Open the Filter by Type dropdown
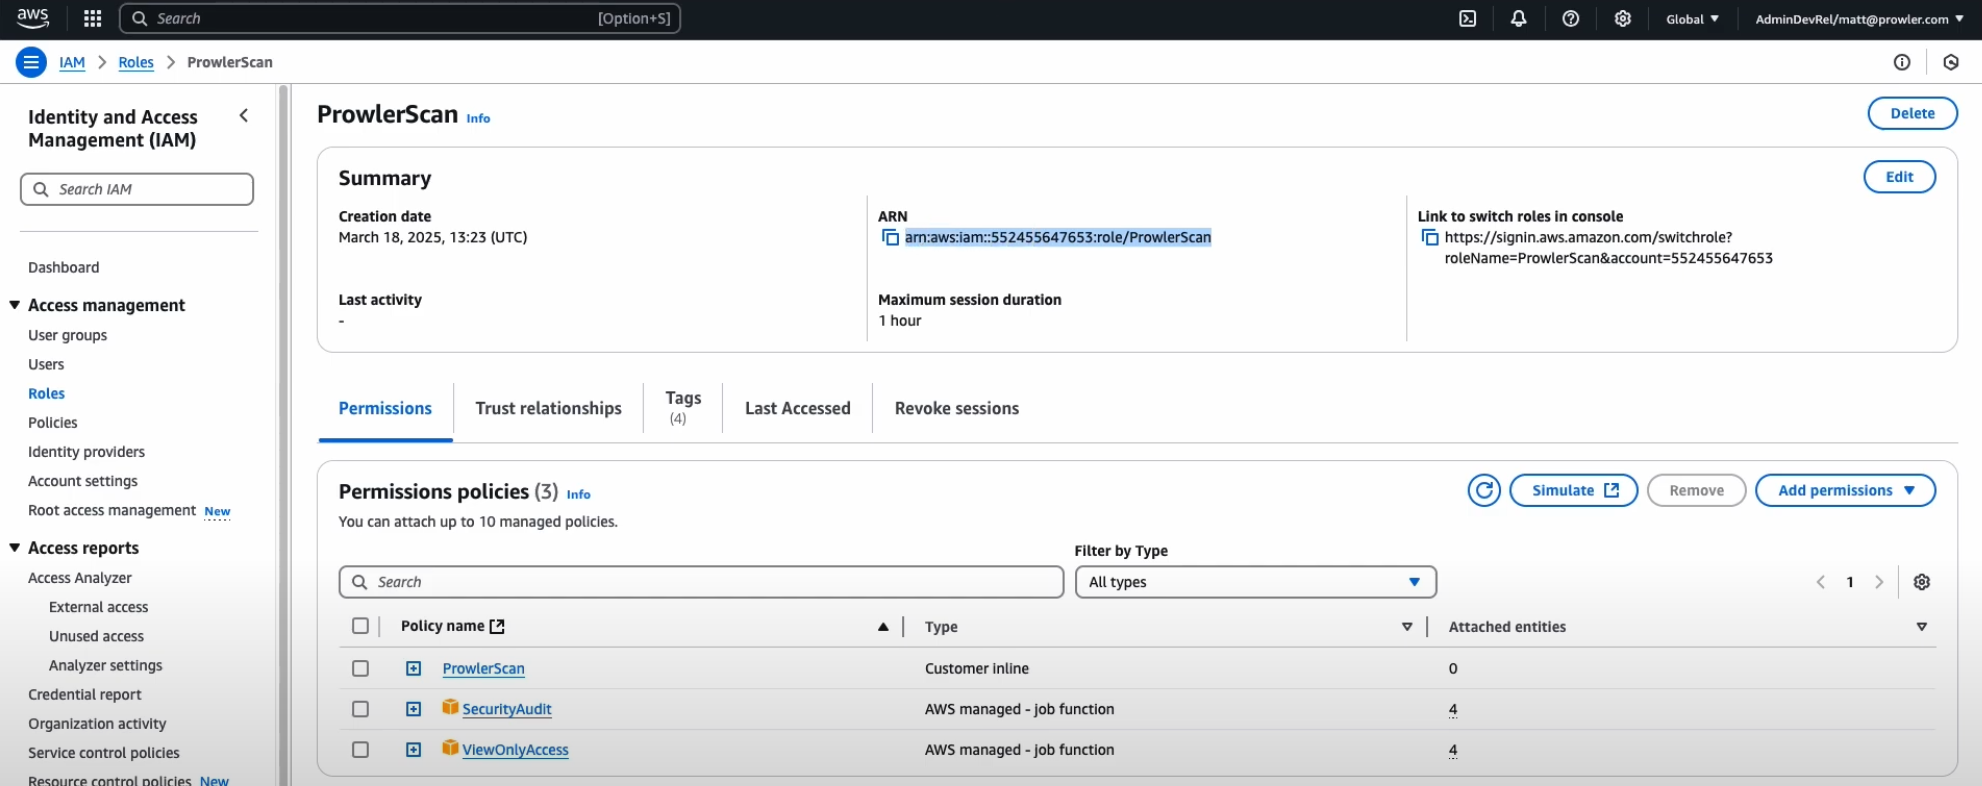The width and height of the screenshot is (1982, 786). [1255, 582]
